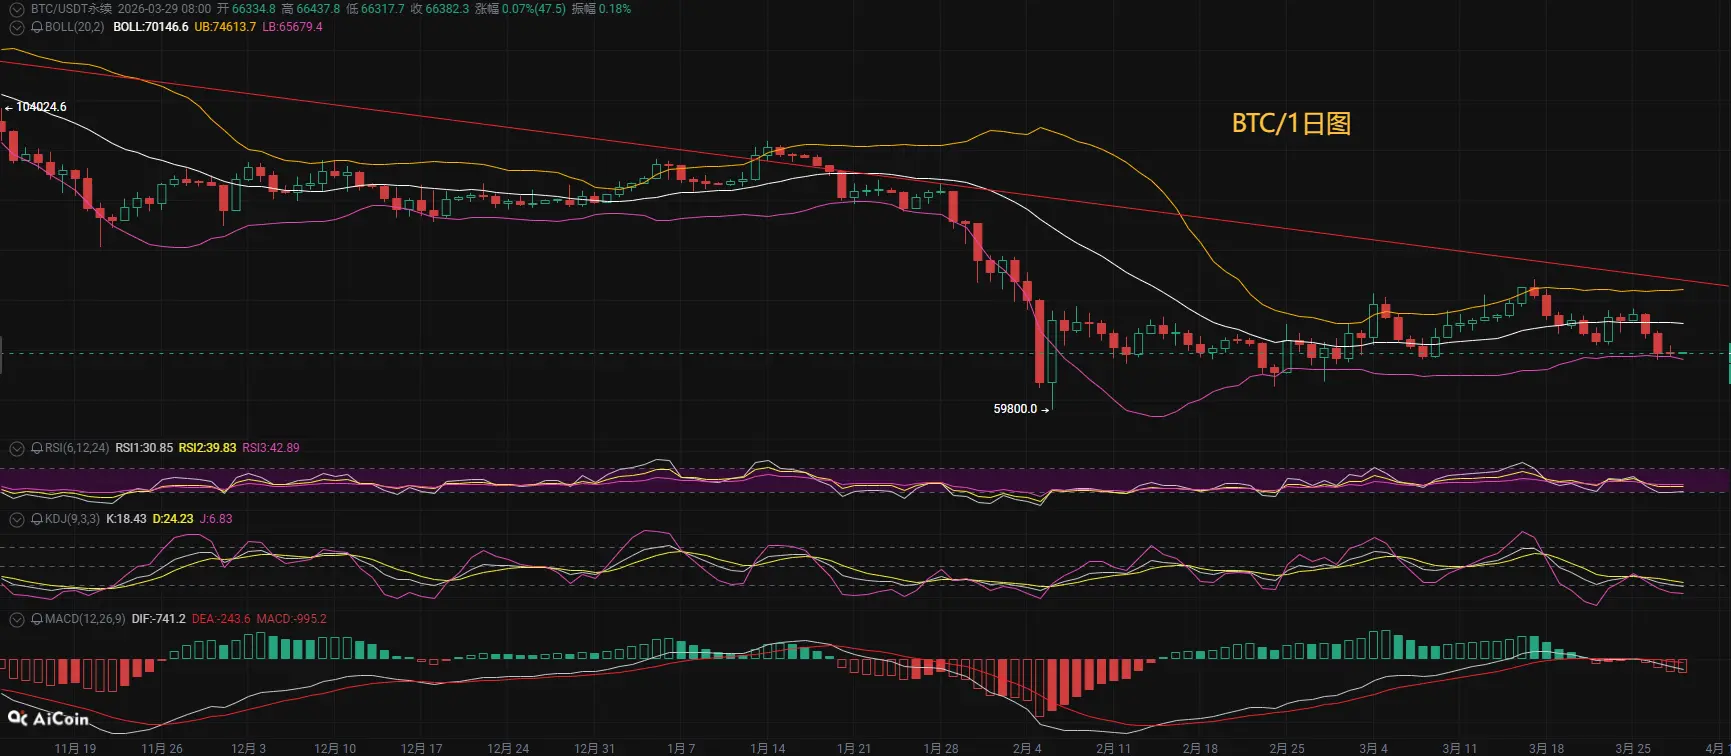Click the 104024.6 high price marker
1731x756 pixels.
tap(36, 107)
